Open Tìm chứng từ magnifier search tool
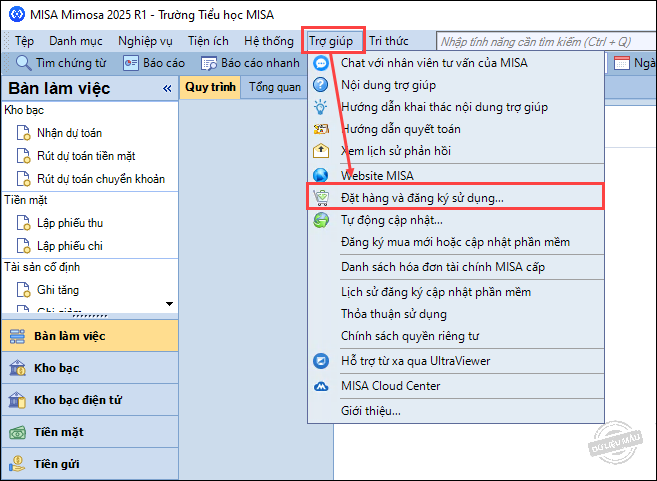Image resolution: width=657 pixels, height=481 pixels. 23,63
